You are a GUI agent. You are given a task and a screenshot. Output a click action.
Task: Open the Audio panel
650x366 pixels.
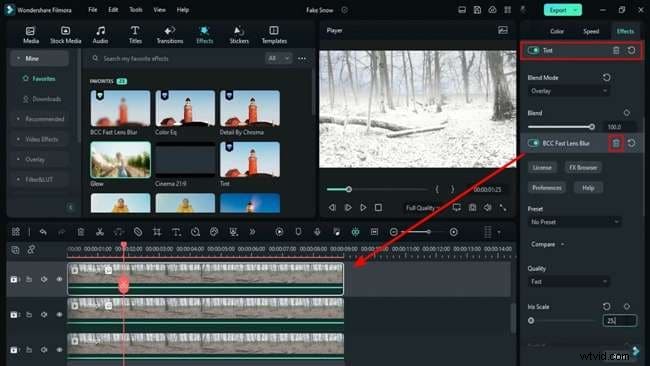100,35
